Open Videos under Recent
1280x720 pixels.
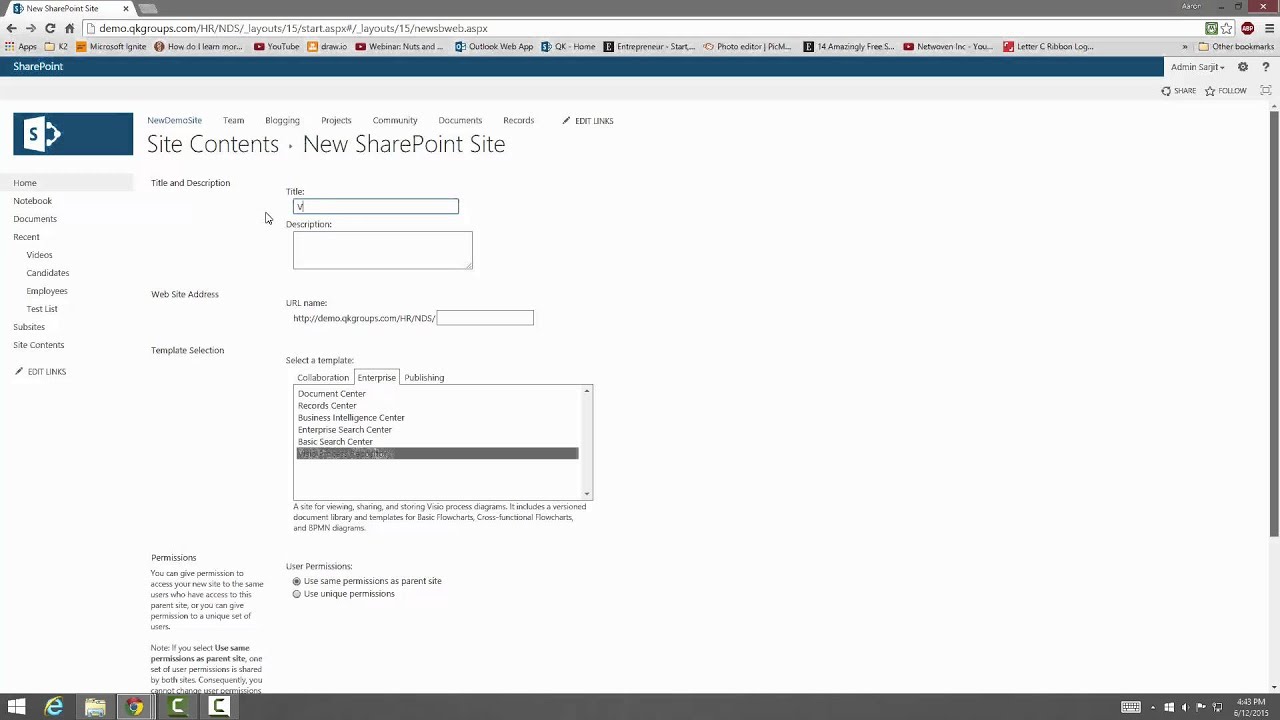coord(39,255)
